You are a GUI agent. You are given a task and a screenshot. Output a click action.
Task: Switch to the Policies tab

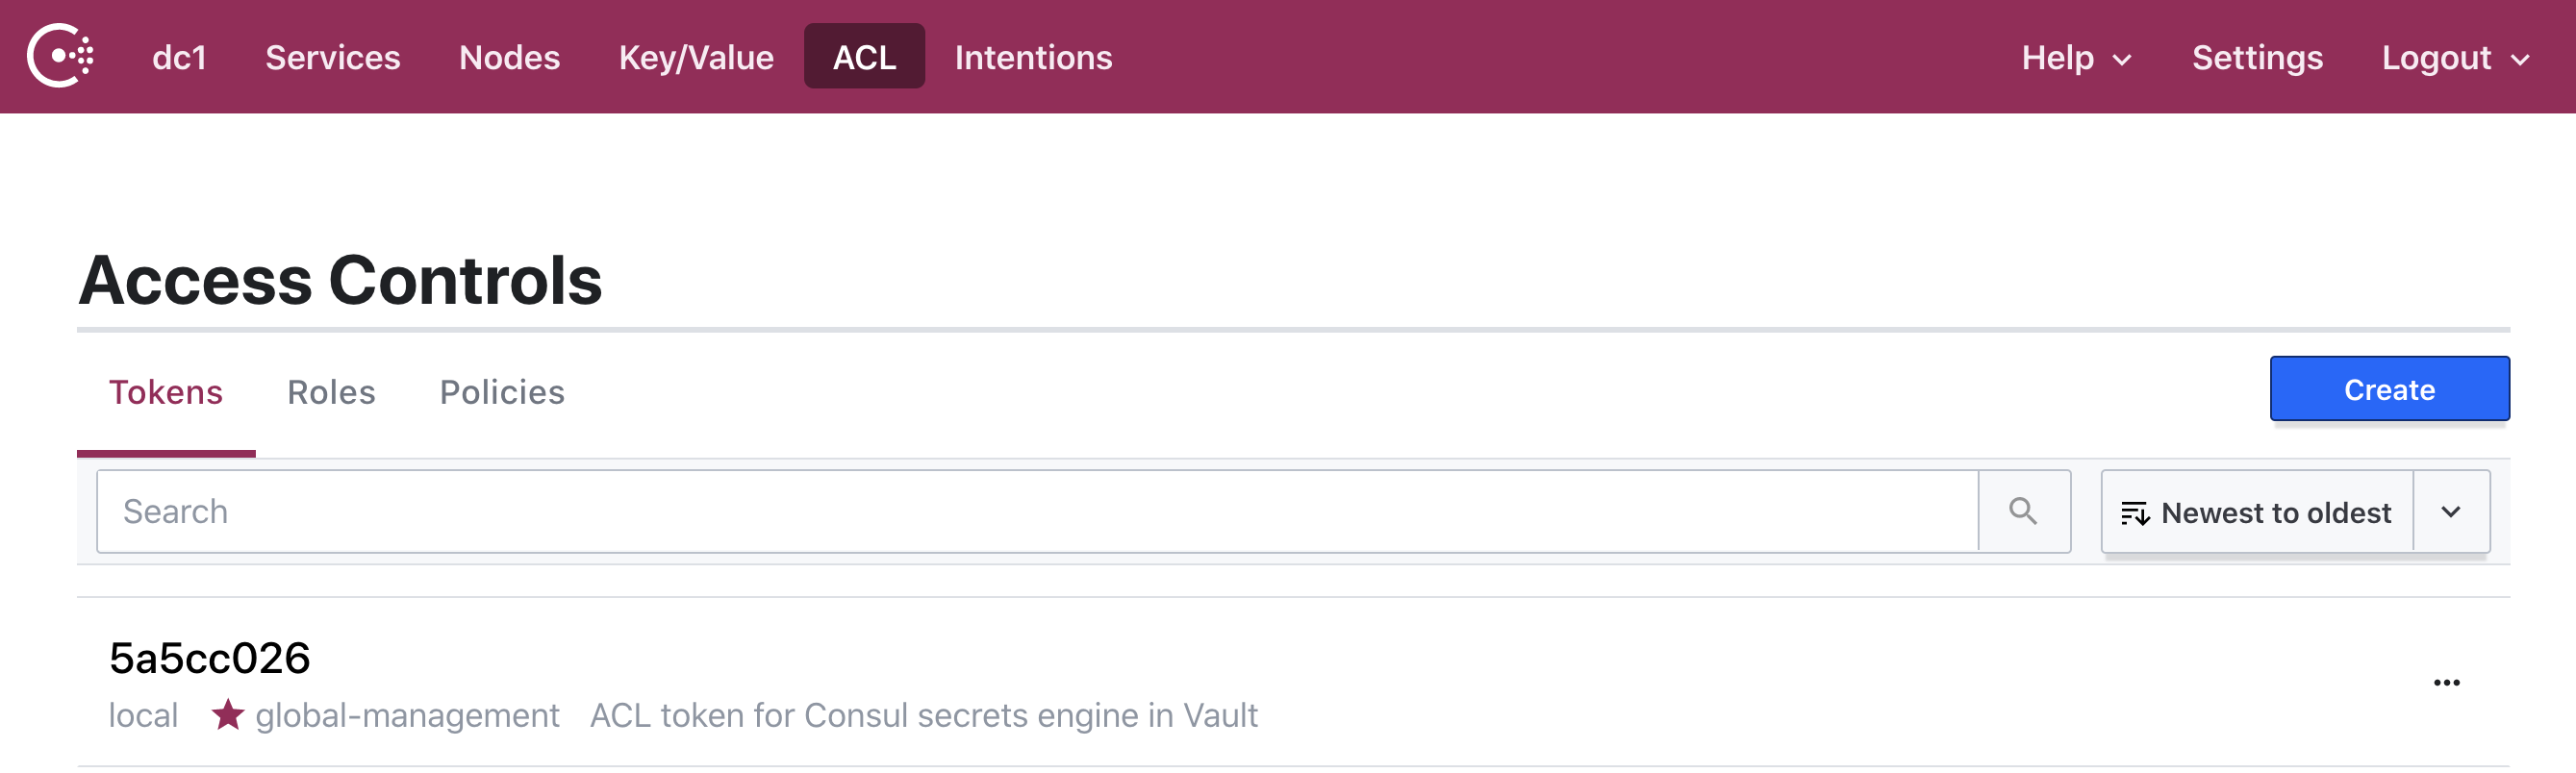[x=503, y=391]
